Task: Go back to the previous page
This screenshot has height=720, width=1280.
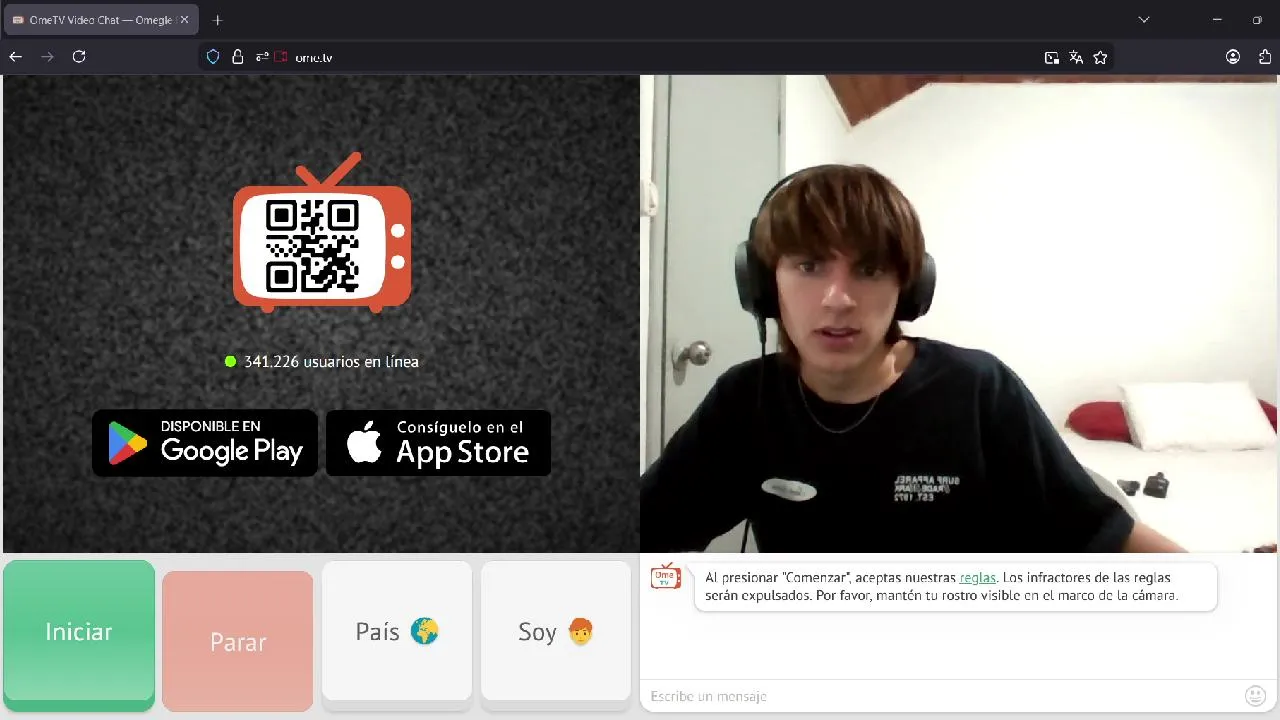Action: click(x=16, y=57)
